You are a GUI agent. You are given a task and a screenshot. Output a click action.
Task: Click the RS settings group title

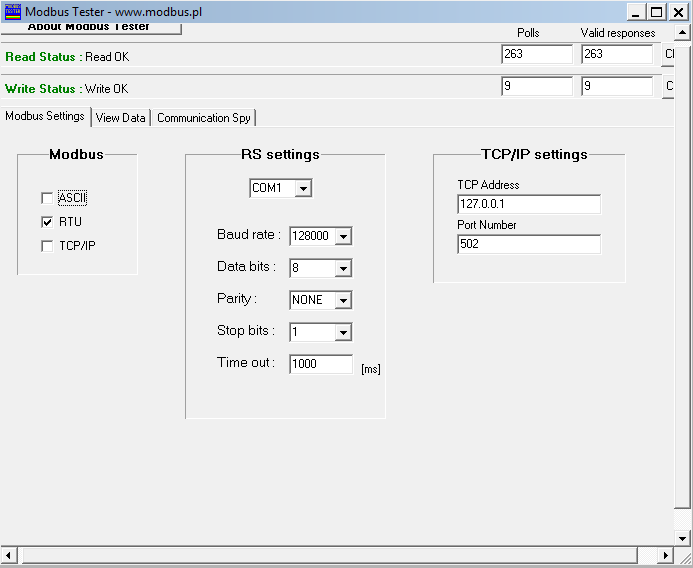(x=280, y=154)
